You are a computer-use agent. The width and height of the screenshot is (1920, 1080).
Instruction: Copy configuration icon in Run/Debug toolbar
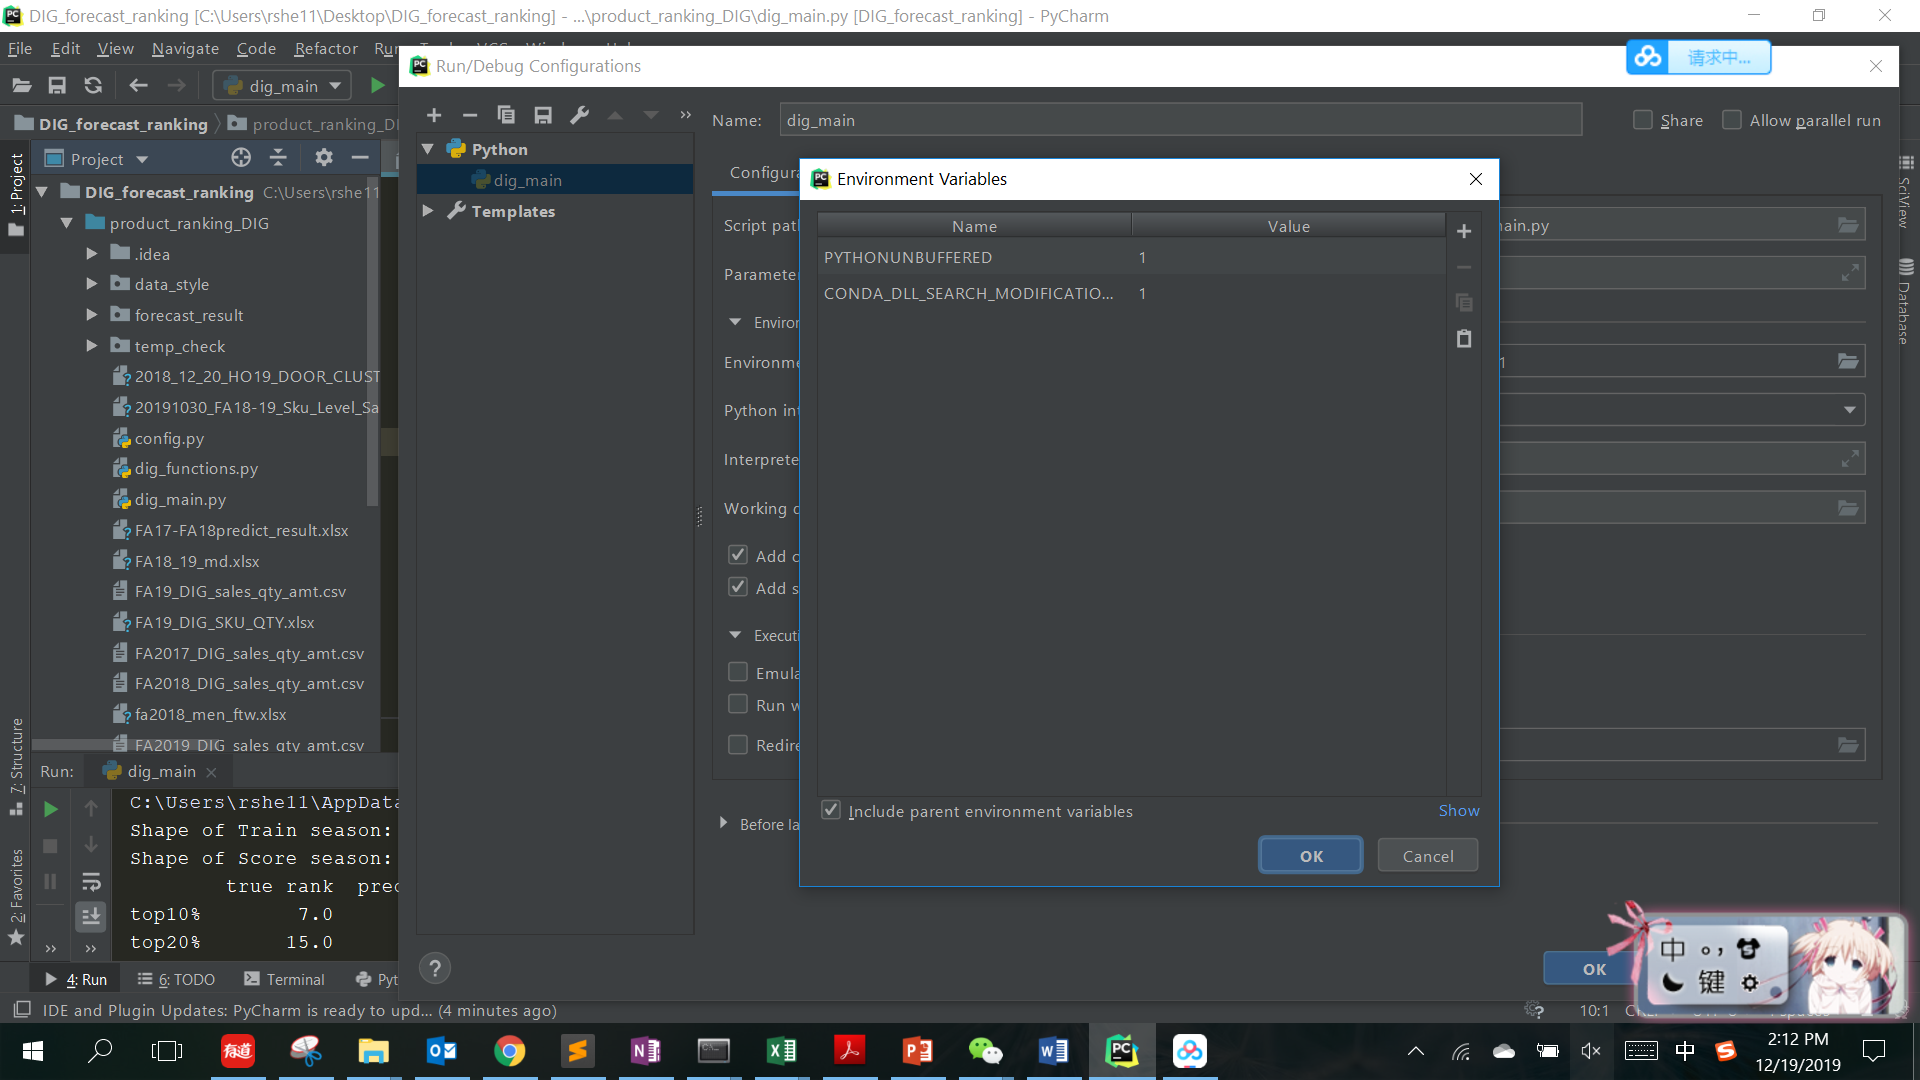pyautogui.click(x=506, y=115)
